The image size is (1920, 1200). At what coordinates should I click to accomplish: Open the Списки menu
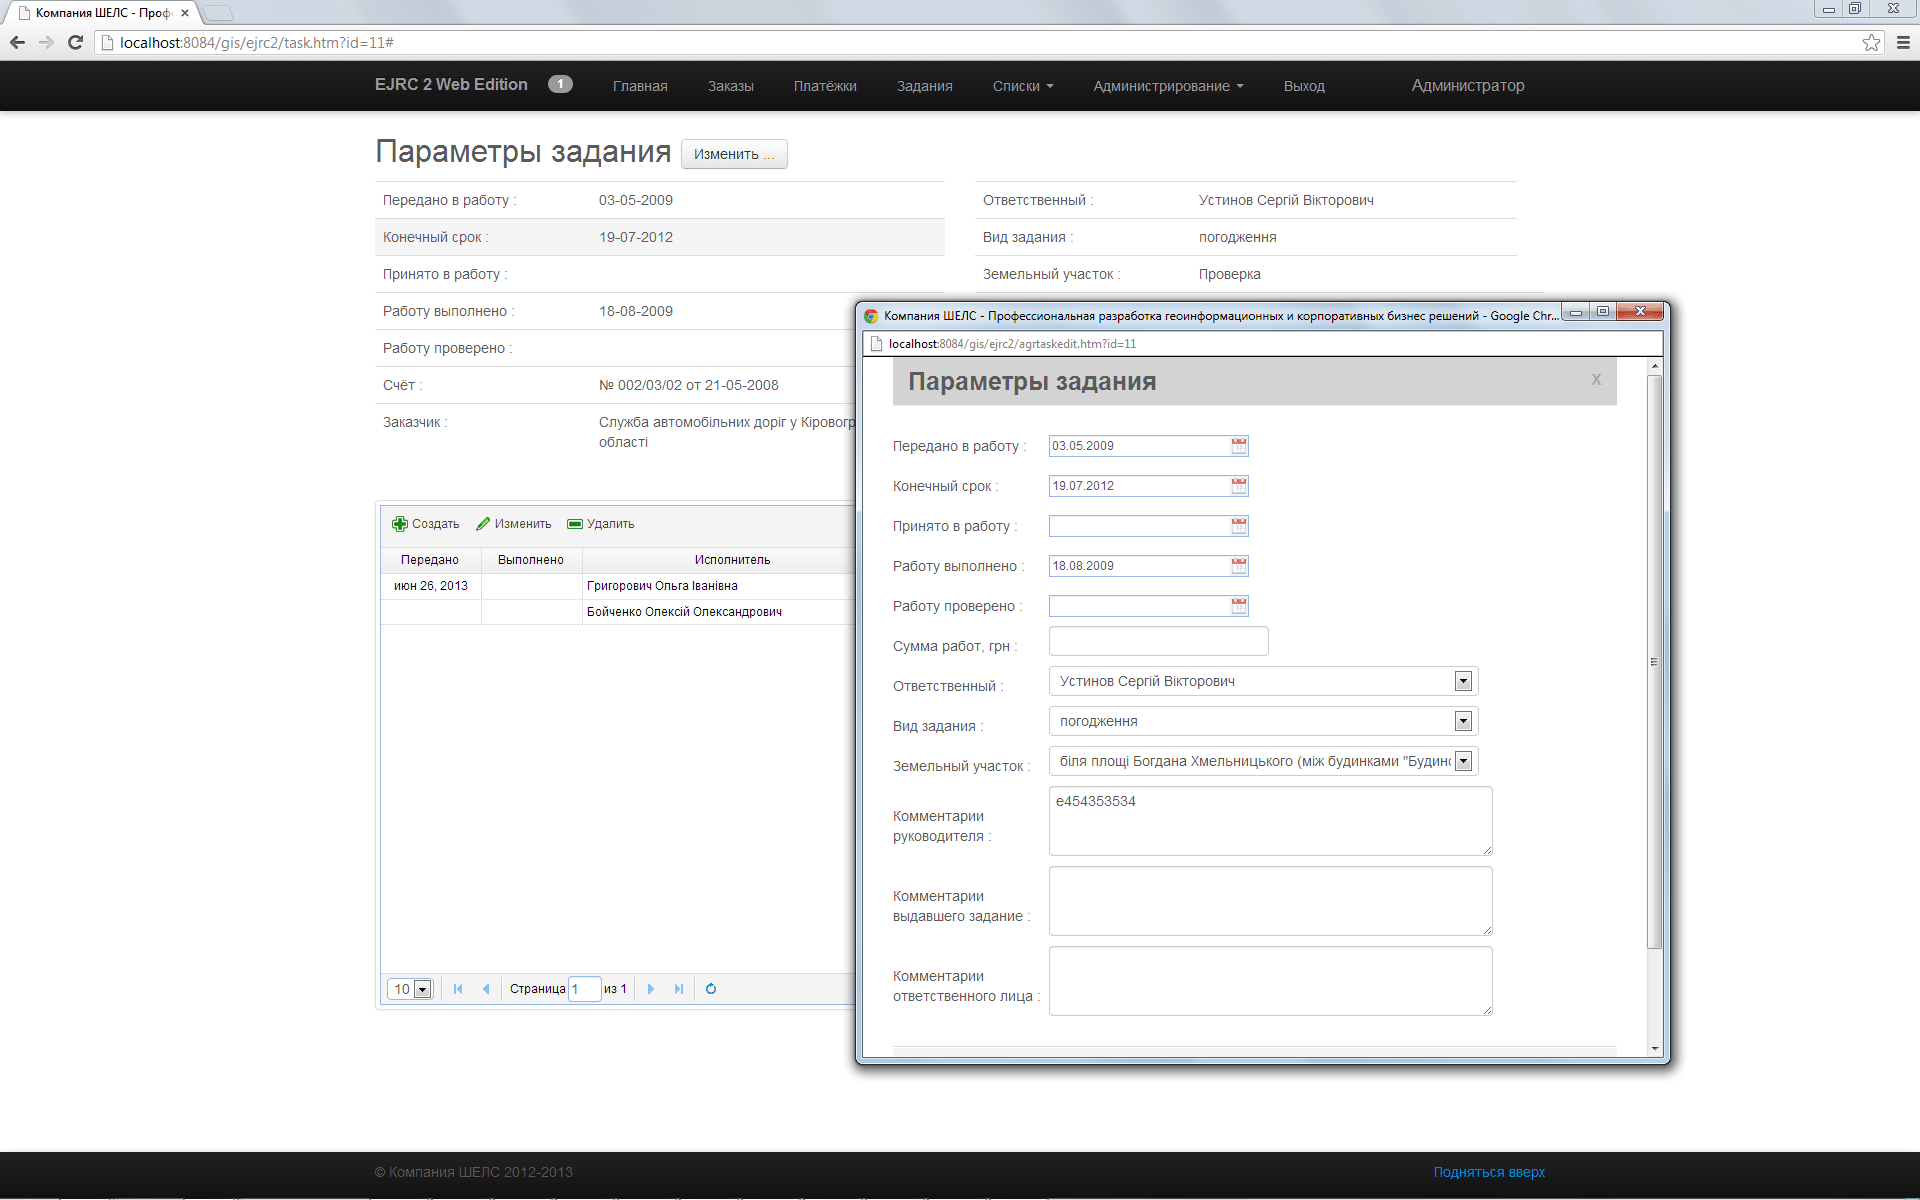click(x=1022, y=86)
